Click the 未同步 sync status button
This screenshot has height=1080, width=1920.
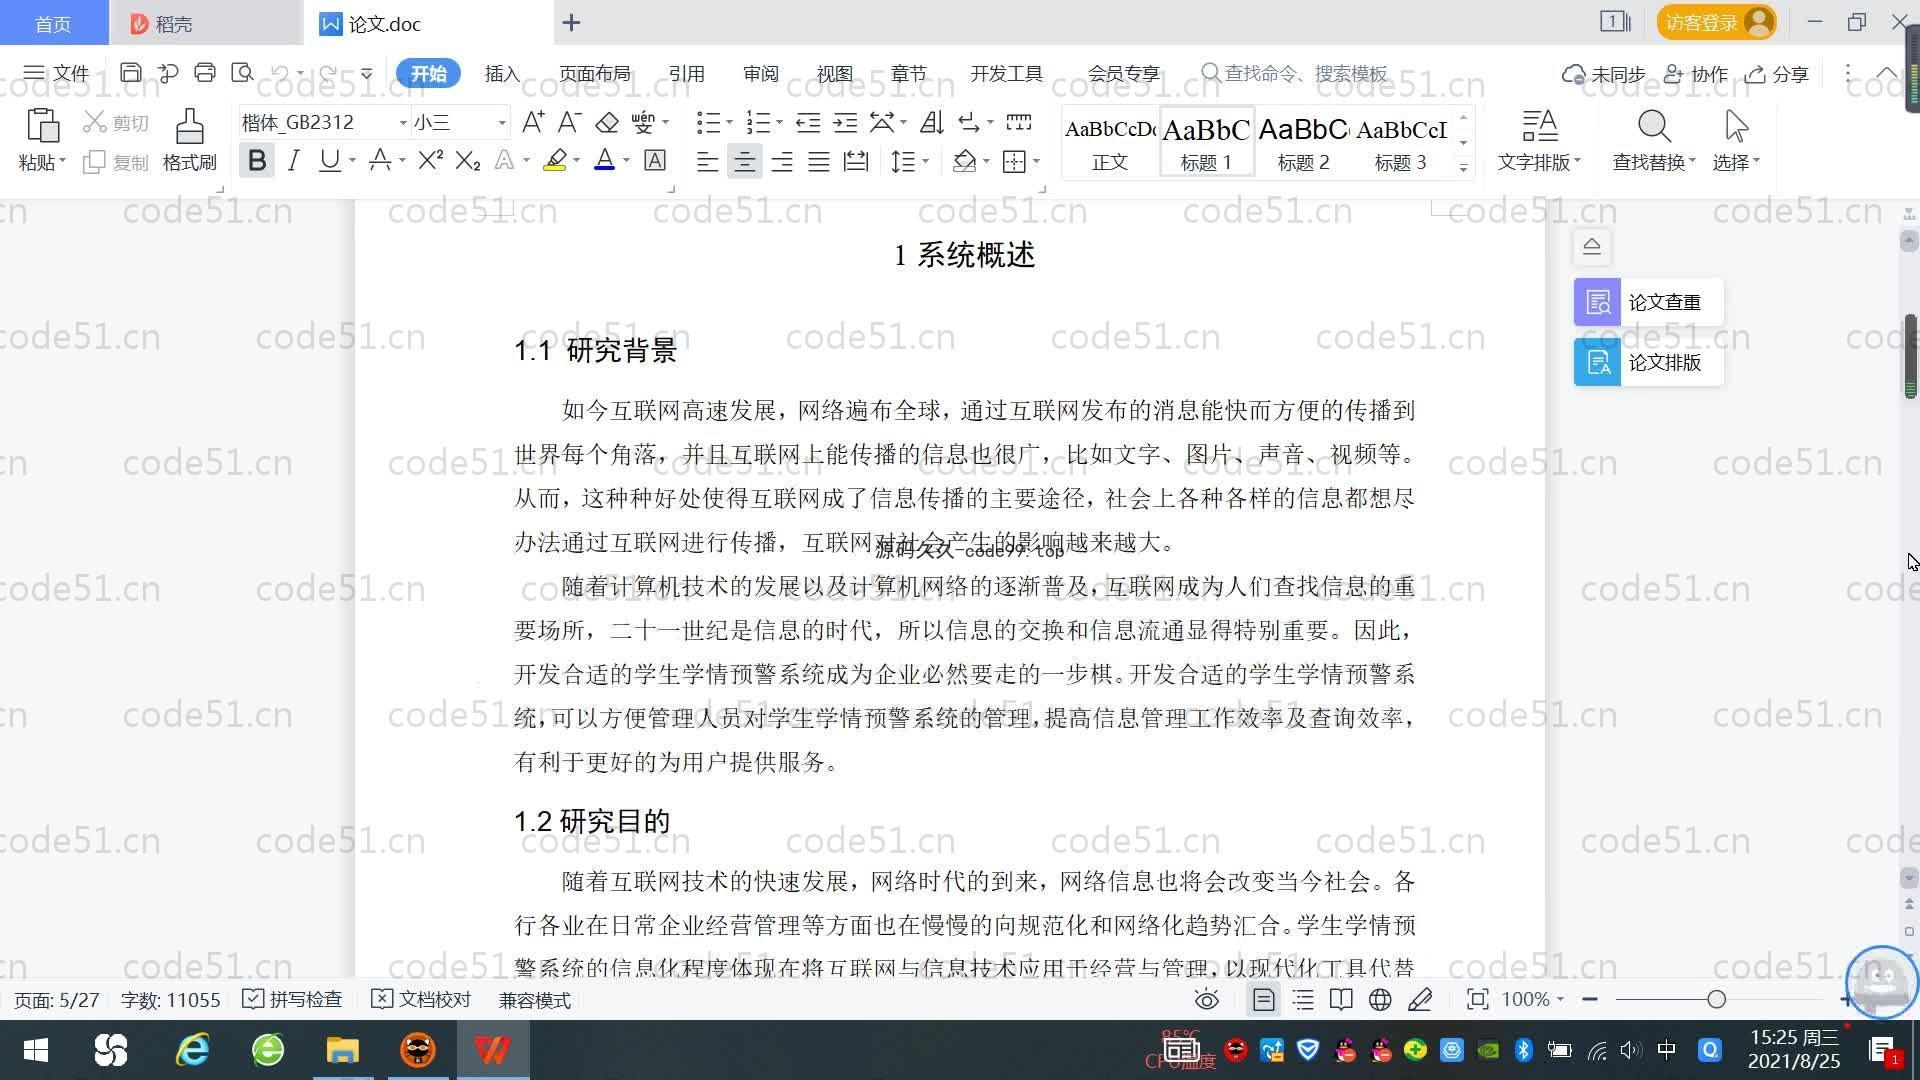1604,74
